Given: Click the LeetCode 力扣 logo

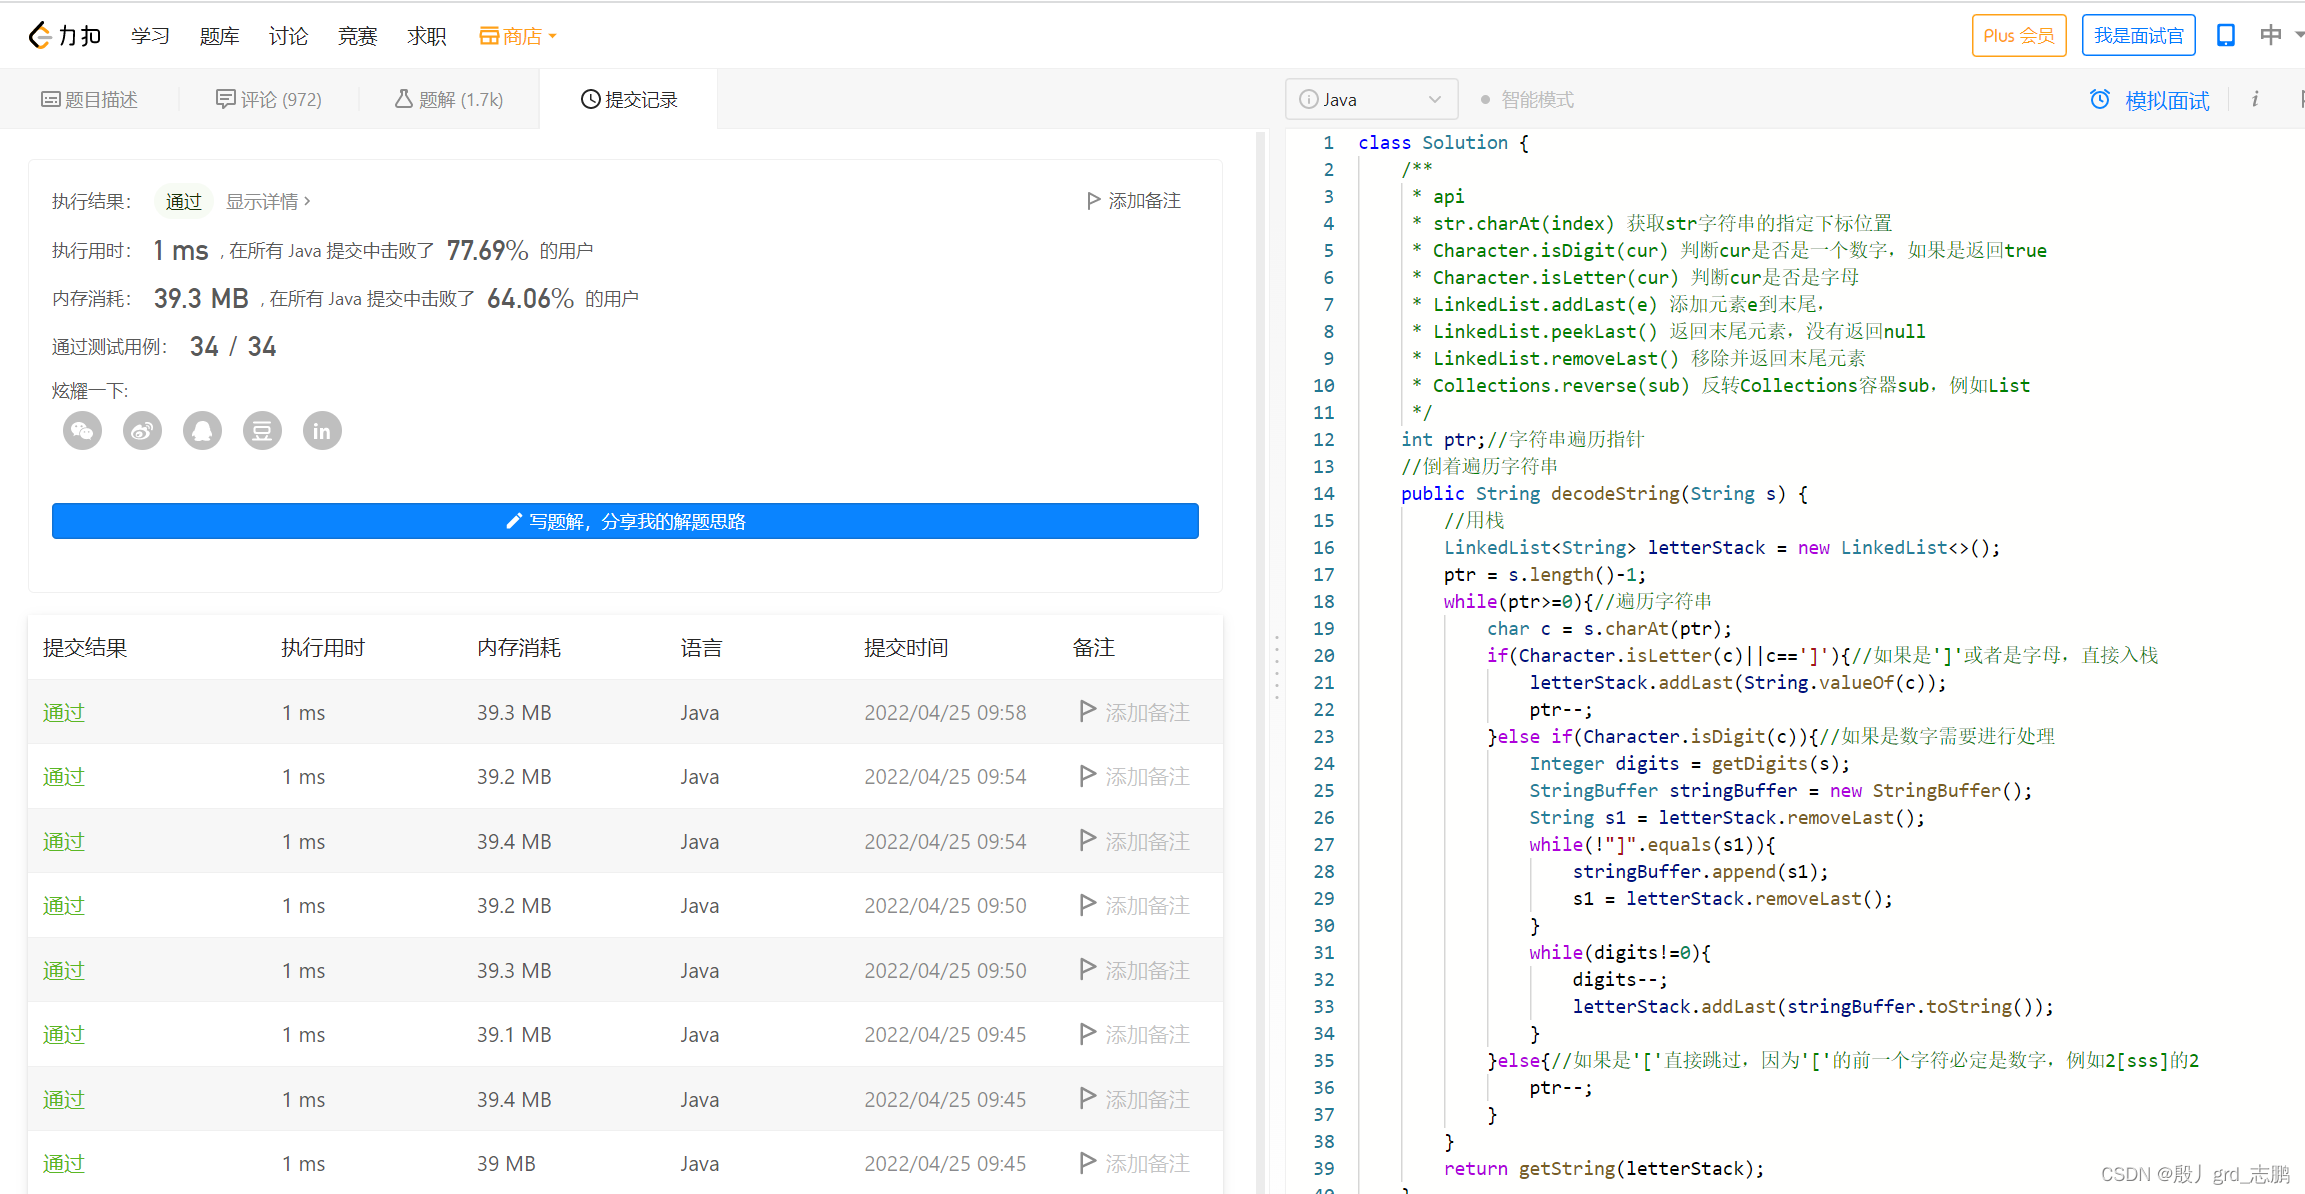Looking at the screenshot, I should tap(65, 36).
